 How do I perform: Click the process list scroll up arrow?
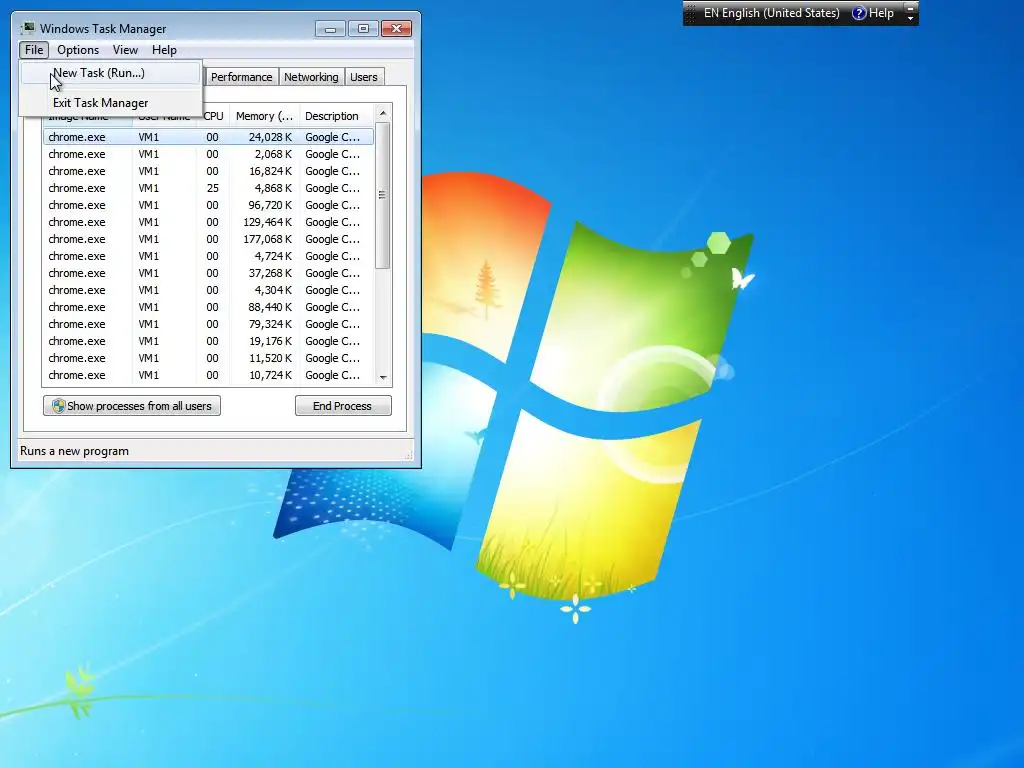pyautogui.click(x=383, y=113)
